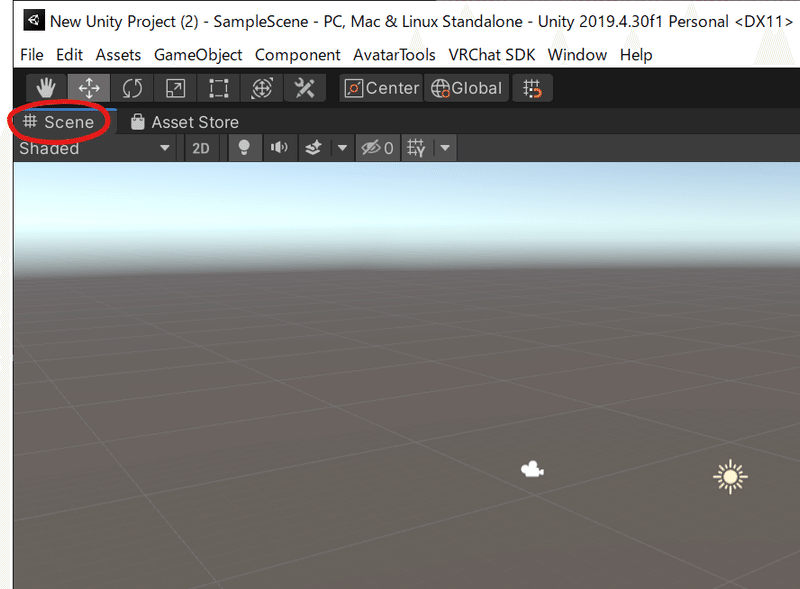Screen dimensions: 800x589
Task: Open the effects dropdown arrow
Action: tap(342, 148)
